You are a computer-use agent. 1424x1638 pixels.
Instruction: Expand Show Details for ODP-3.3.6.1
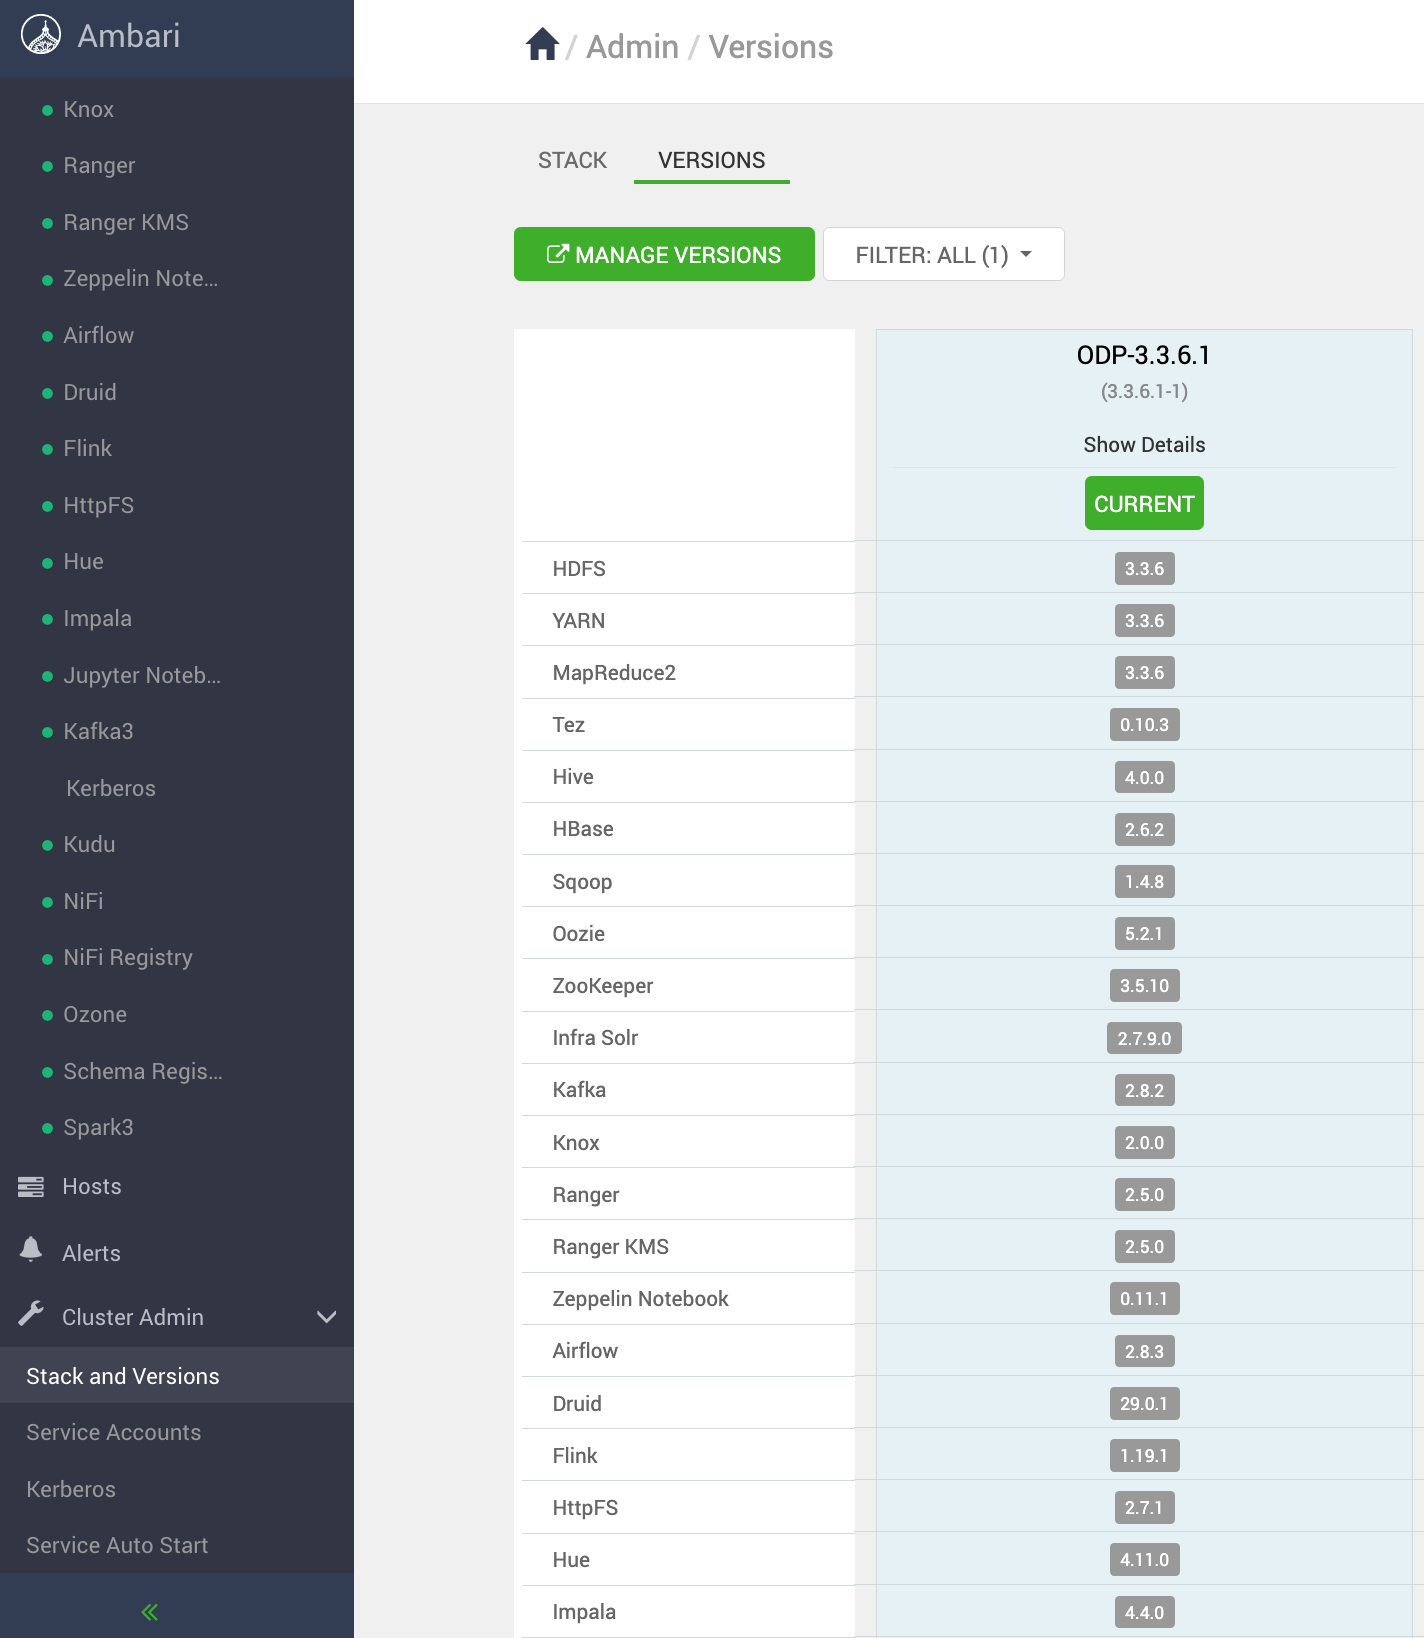pos(1144,445)
